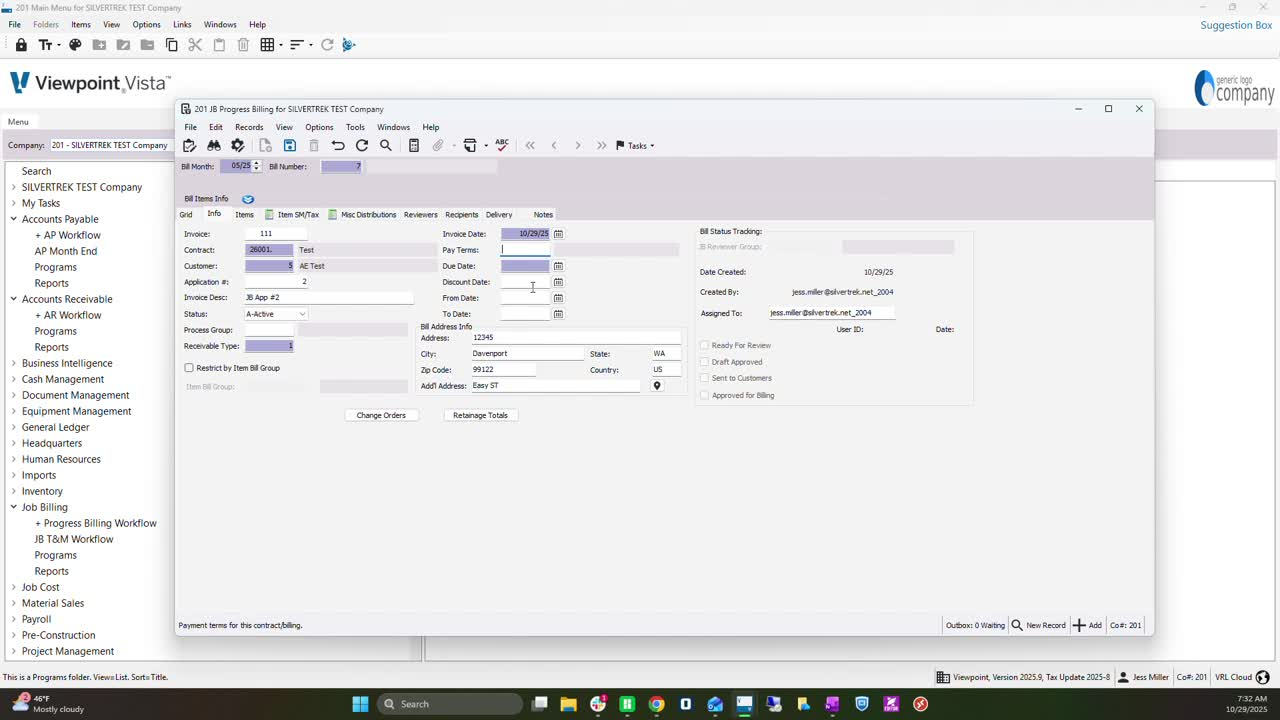
Task: Click the blue bird icon in main toolbar
Action: click(x=348, y=45)
